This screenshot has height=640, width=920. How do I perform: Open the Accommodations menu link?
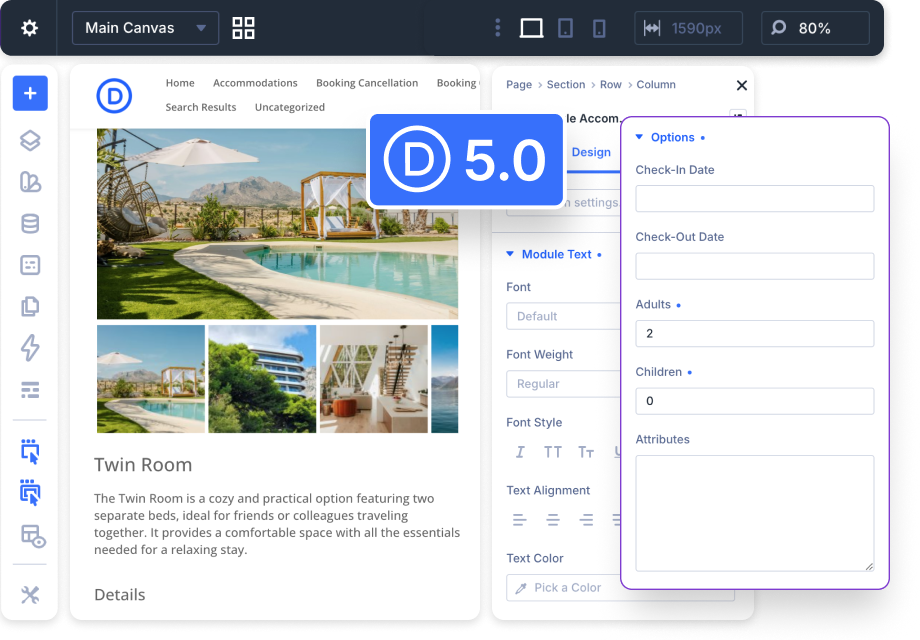pyautogui.click(x=255, y=83)
